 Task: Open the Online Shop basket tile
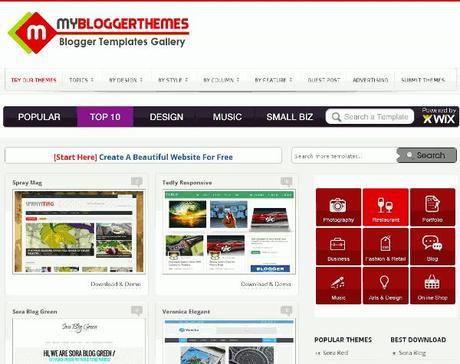tap(432, 285)
